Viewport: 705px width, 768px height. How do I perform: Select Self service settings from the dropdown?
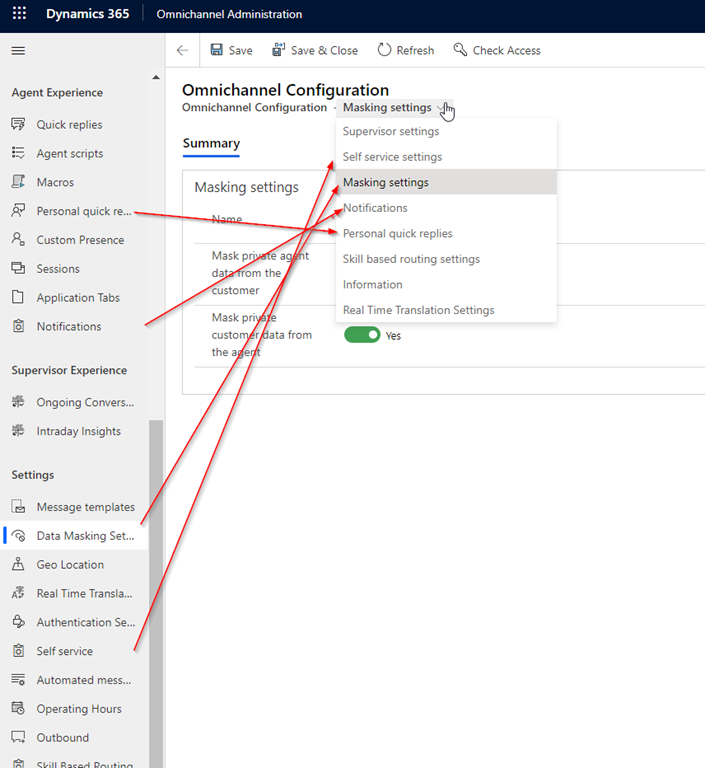pyautogui.click(x=446, y=157)
